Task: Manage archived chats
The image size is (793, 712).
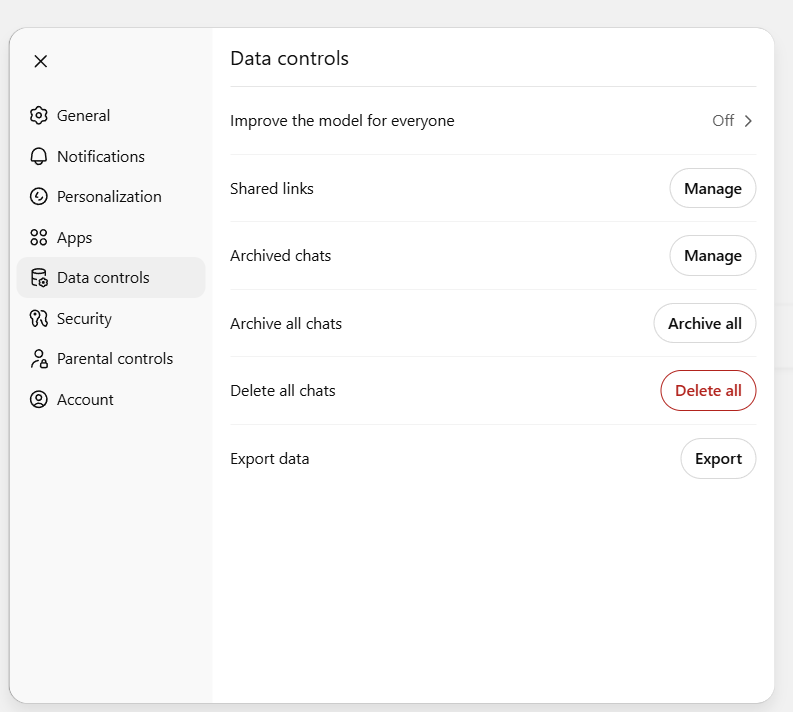Action: coord(713,255)
